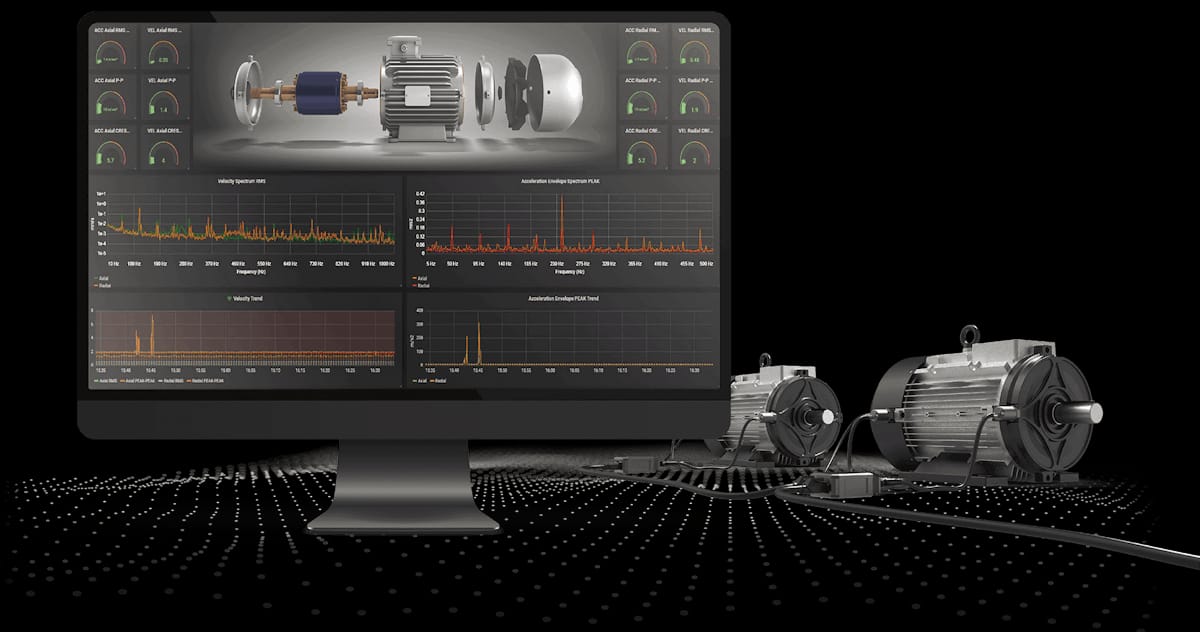This screenshot has height=632, width=1200.
Task: Open the VEL Radial RMS gauge
Action: coord(695,51)
